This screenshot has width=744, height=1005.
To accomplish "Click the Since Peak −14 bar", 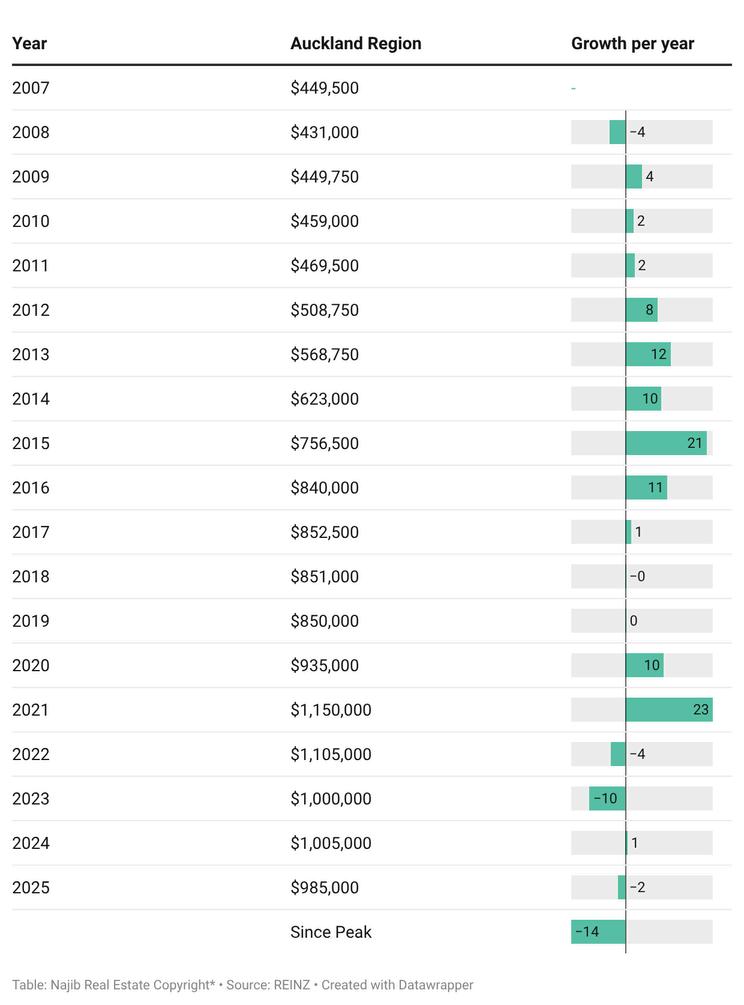I will (x=598, y=932).
